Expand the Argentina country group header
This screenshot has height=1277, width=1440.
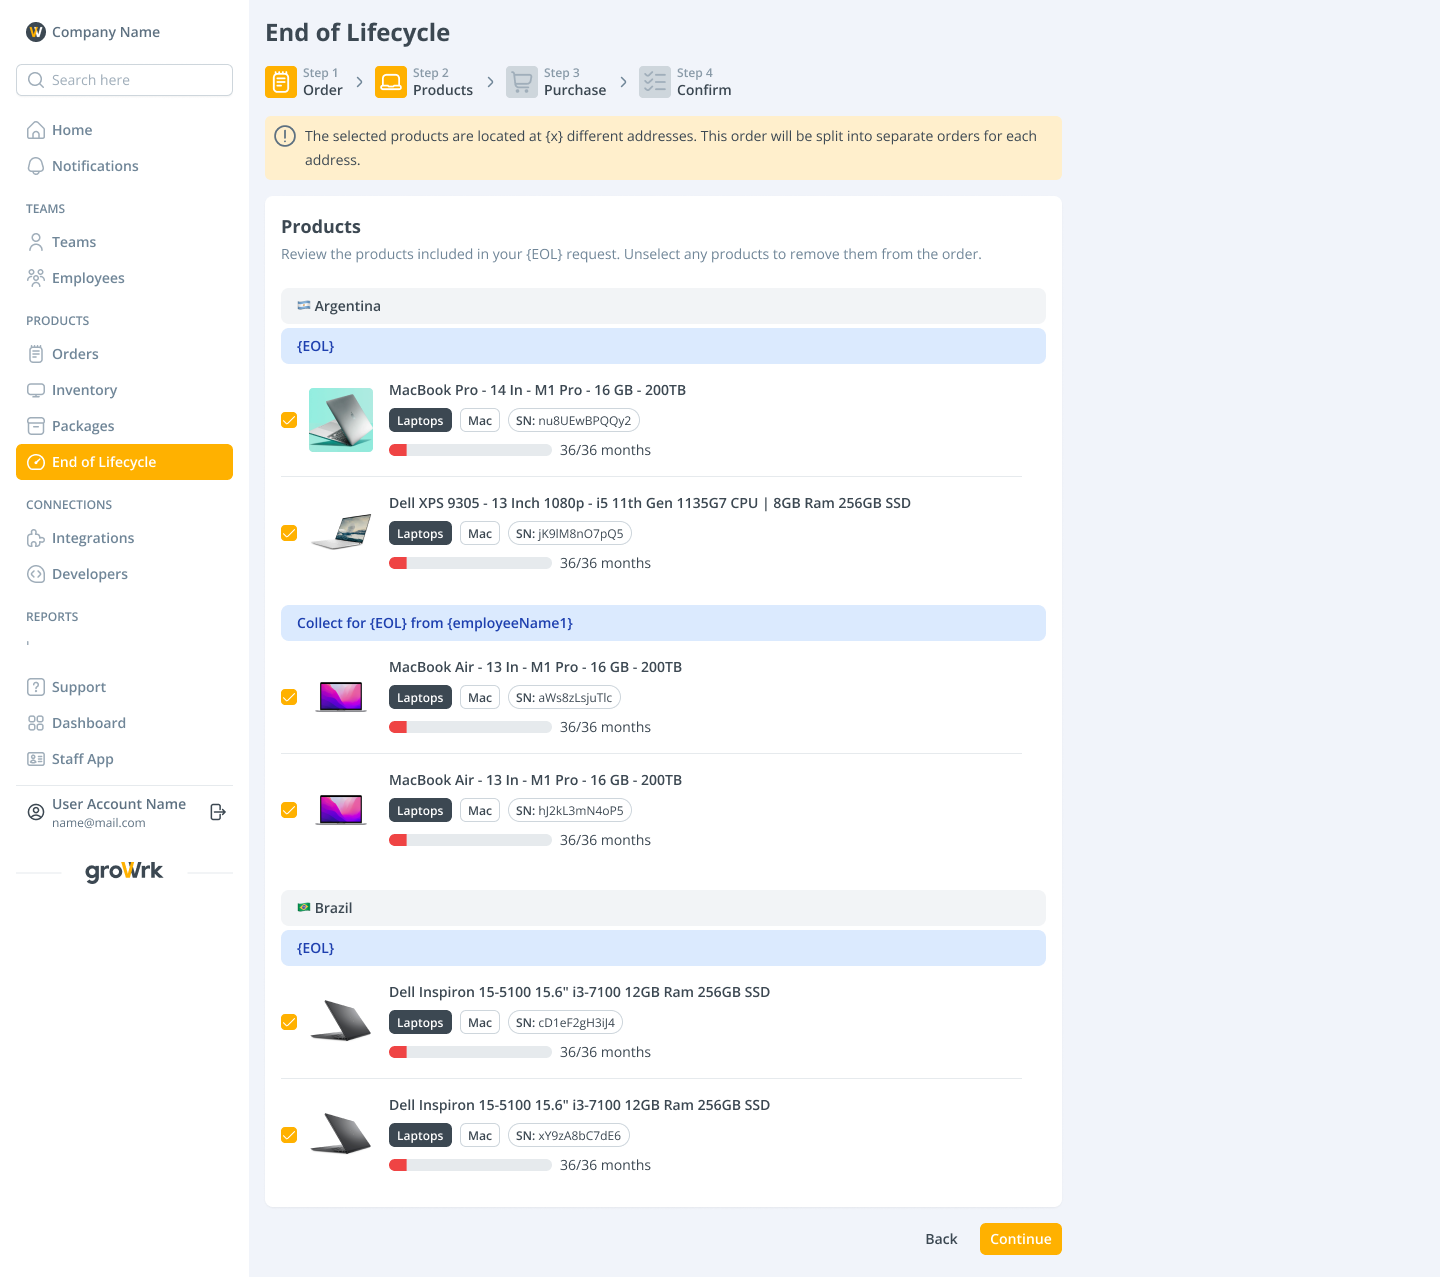663,306
